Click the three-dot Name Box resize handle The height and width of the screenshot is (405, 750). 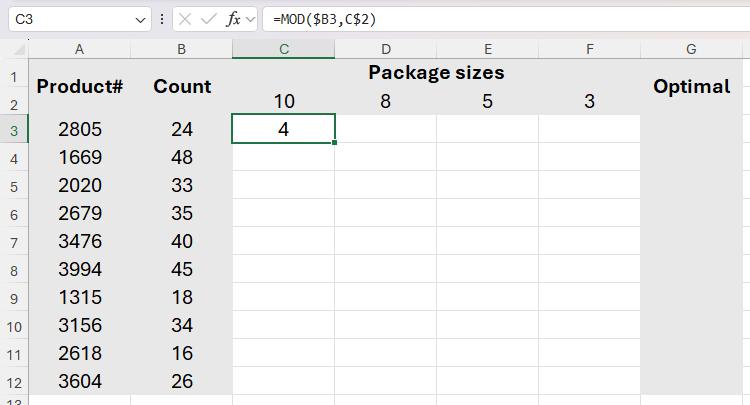[162, 19]
